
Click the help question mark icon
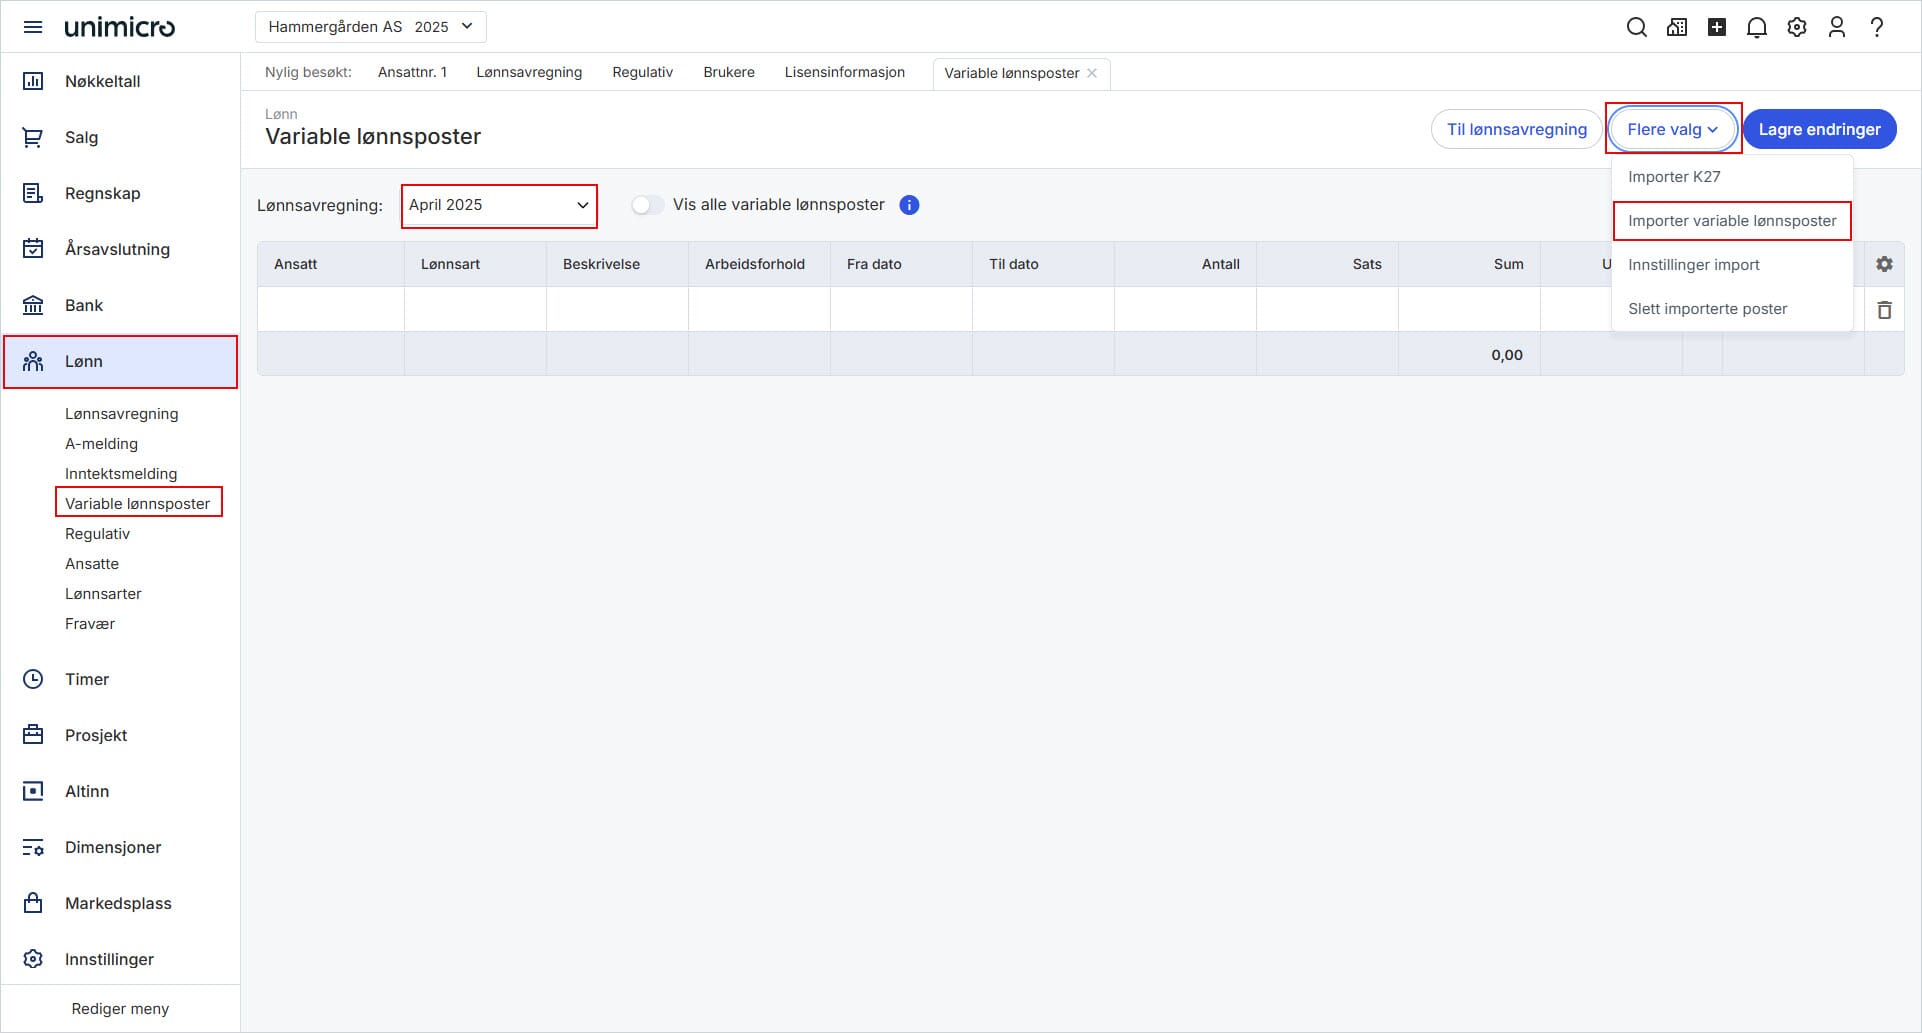tap(1877, 27)
